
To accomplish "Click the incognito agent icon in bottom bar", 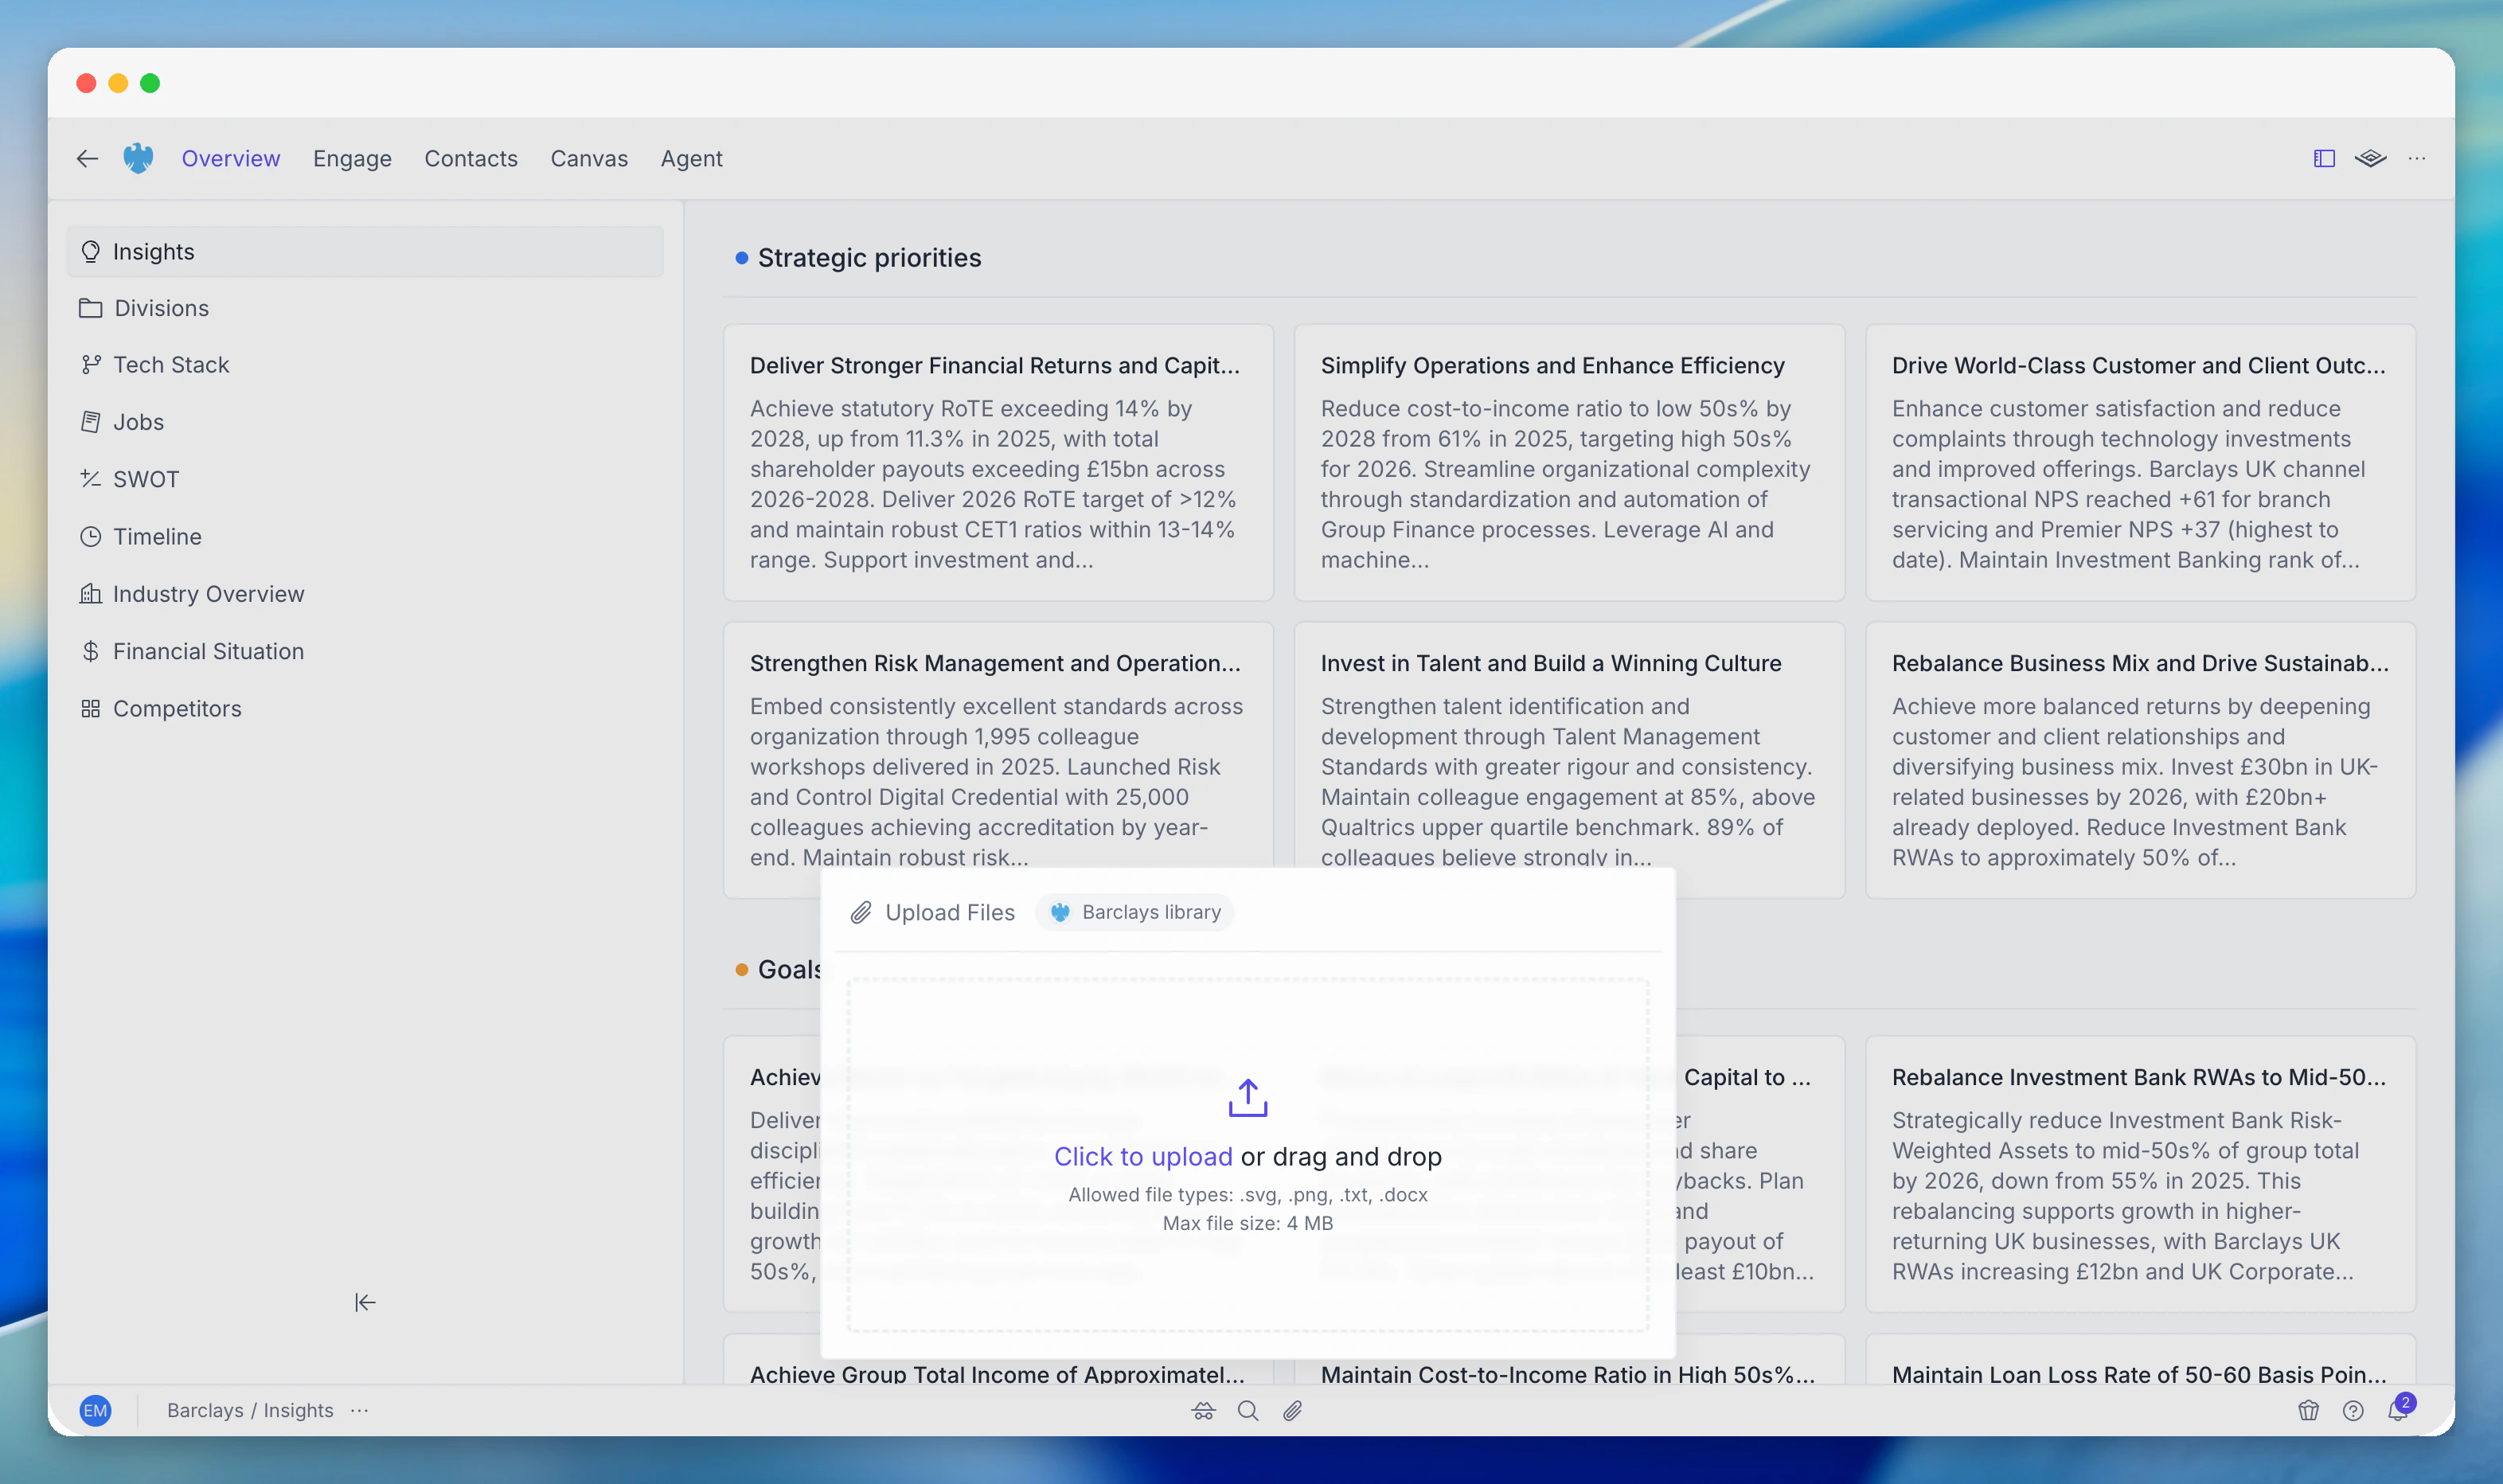I will (1203, 1410).
